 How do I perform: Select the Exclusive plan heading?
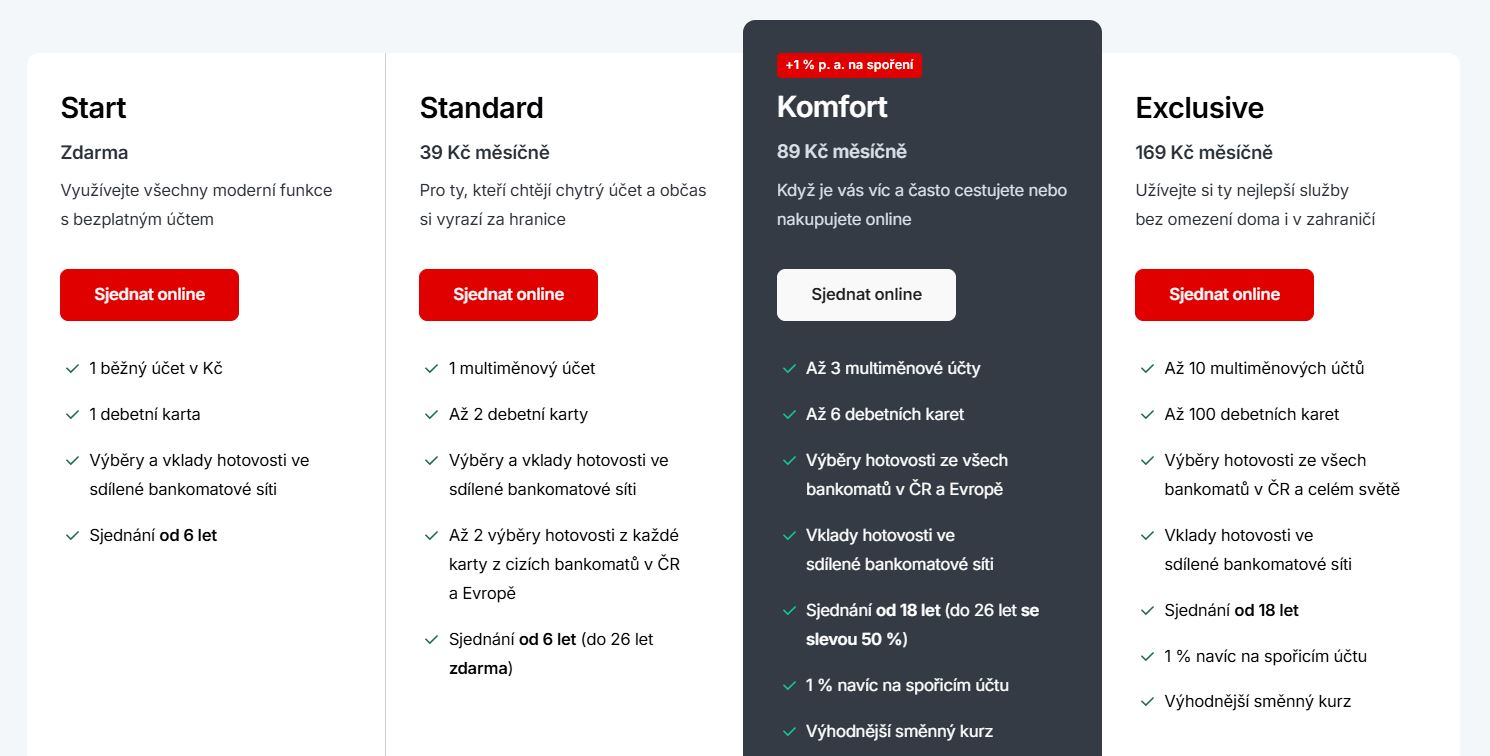pyautogui.click(x=1199, y=108)
